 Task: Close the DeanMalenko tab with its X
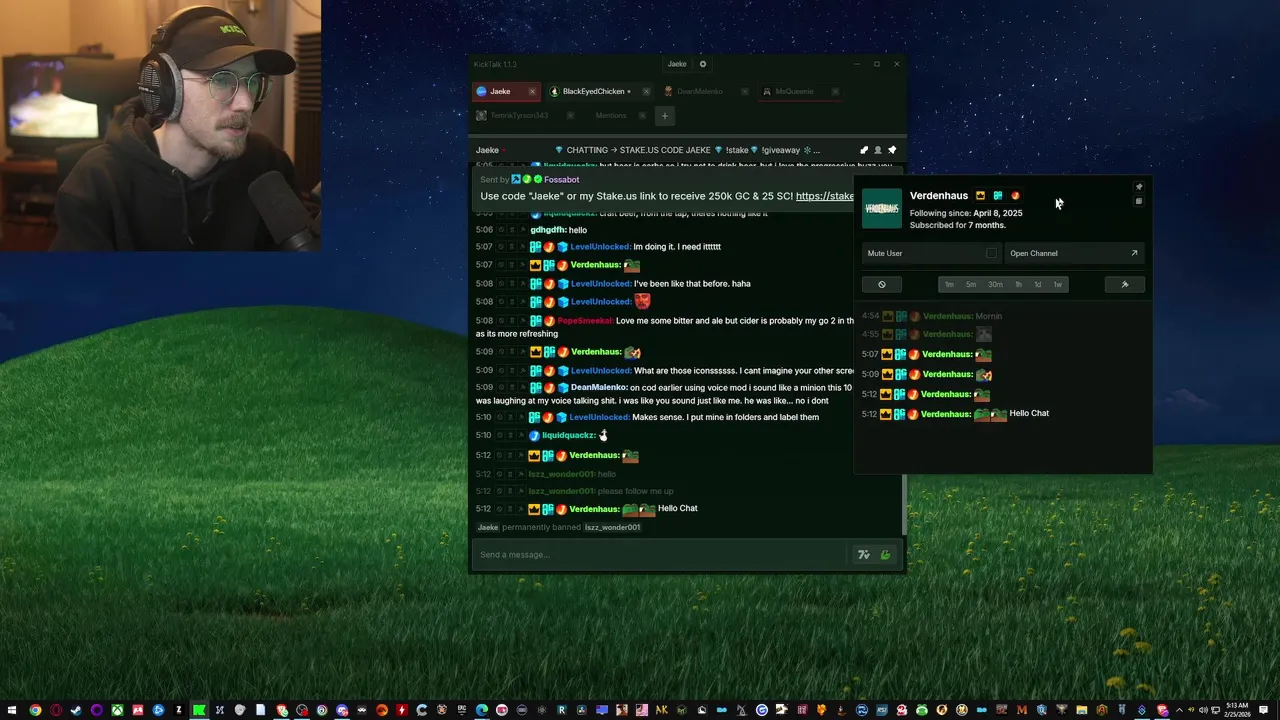click(x=744, y=91)
